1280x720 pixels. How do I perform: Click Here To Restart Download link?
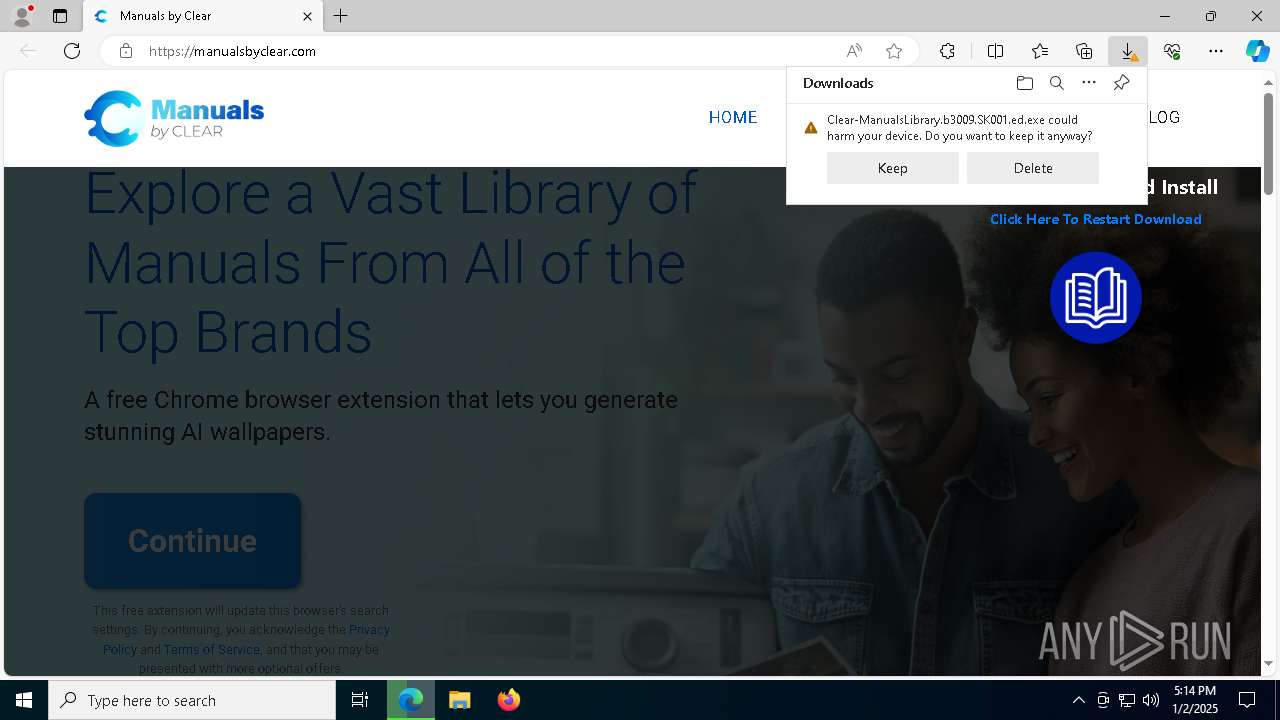1096,219
